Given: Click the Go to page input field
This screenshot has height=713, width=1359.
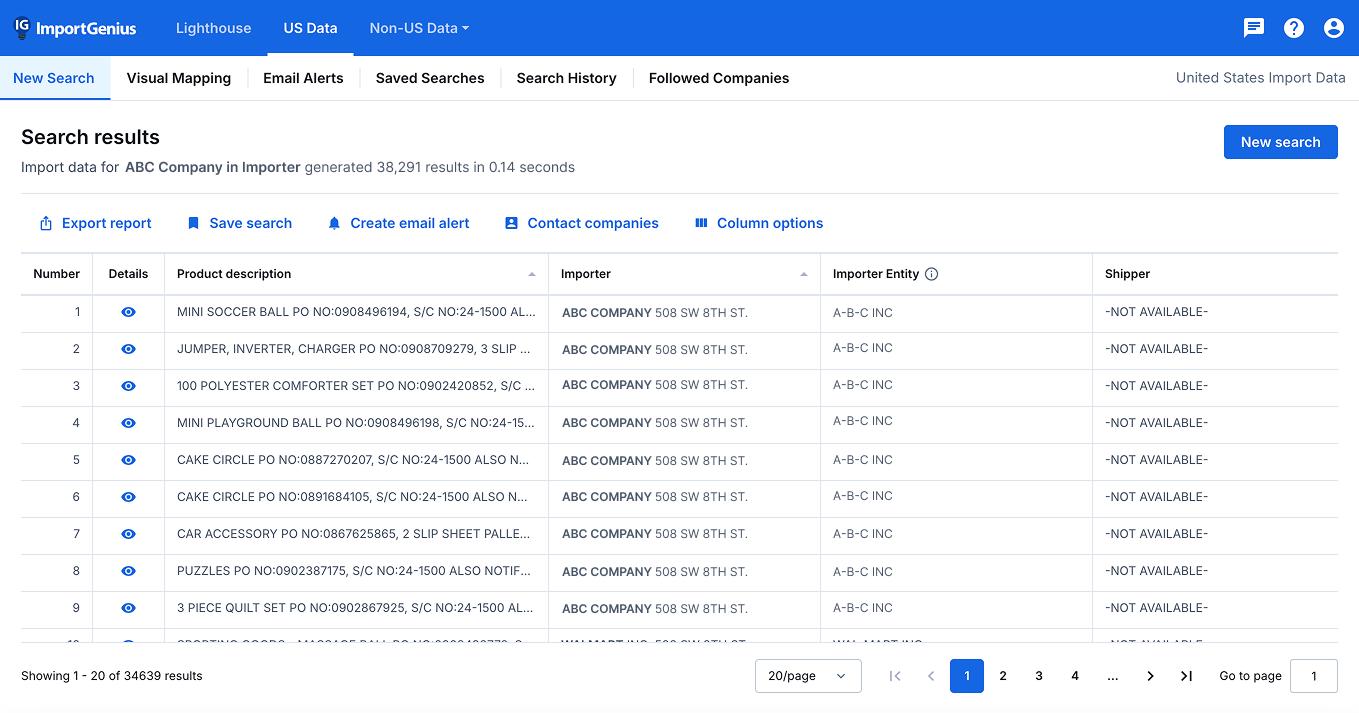Looking at the screenshot, I should (1314, 676).
